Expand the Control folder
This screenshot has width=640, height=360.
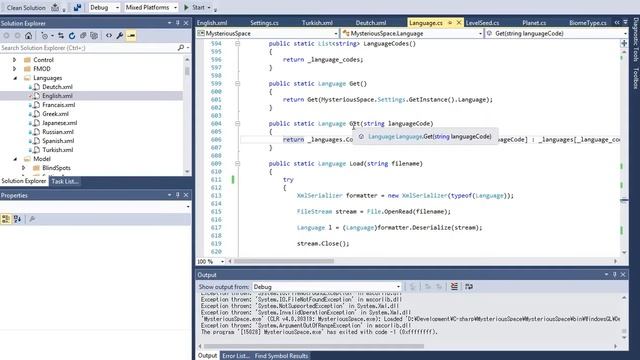(x=15, y=60)
